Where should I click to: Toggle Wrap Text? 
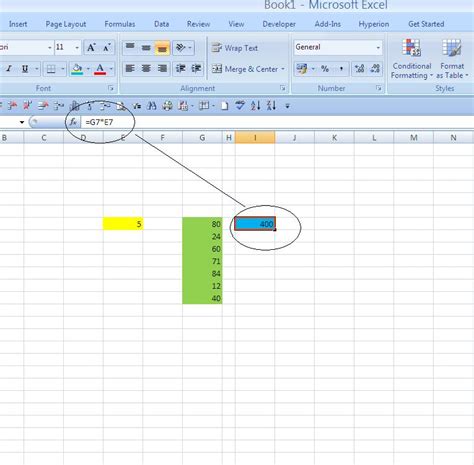[235, 48]
